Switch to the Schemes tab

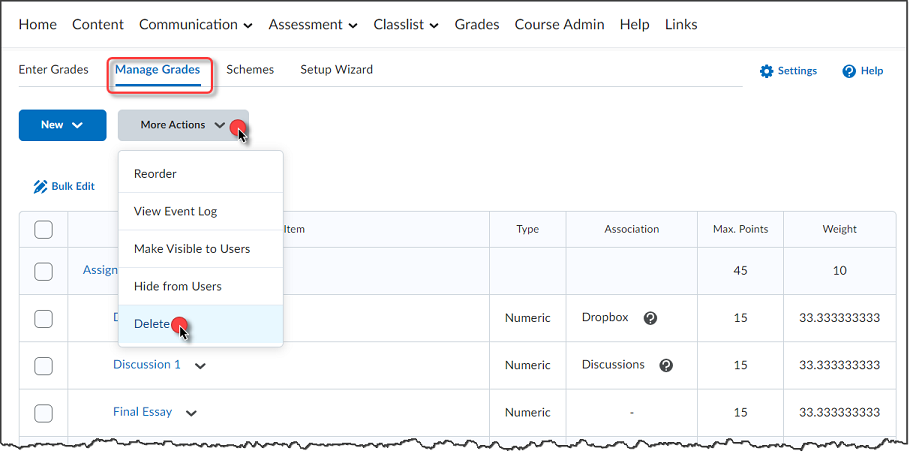[x=250, y=70]
